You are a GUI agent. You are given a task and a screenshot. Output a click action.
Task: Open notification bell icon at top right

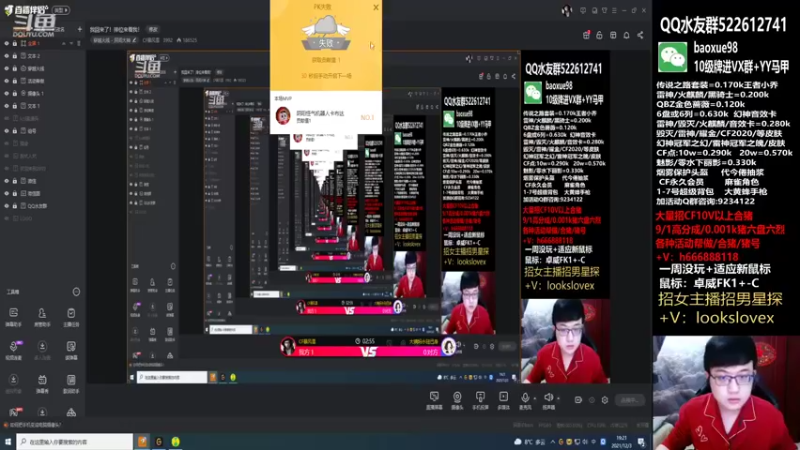[627, 35]
